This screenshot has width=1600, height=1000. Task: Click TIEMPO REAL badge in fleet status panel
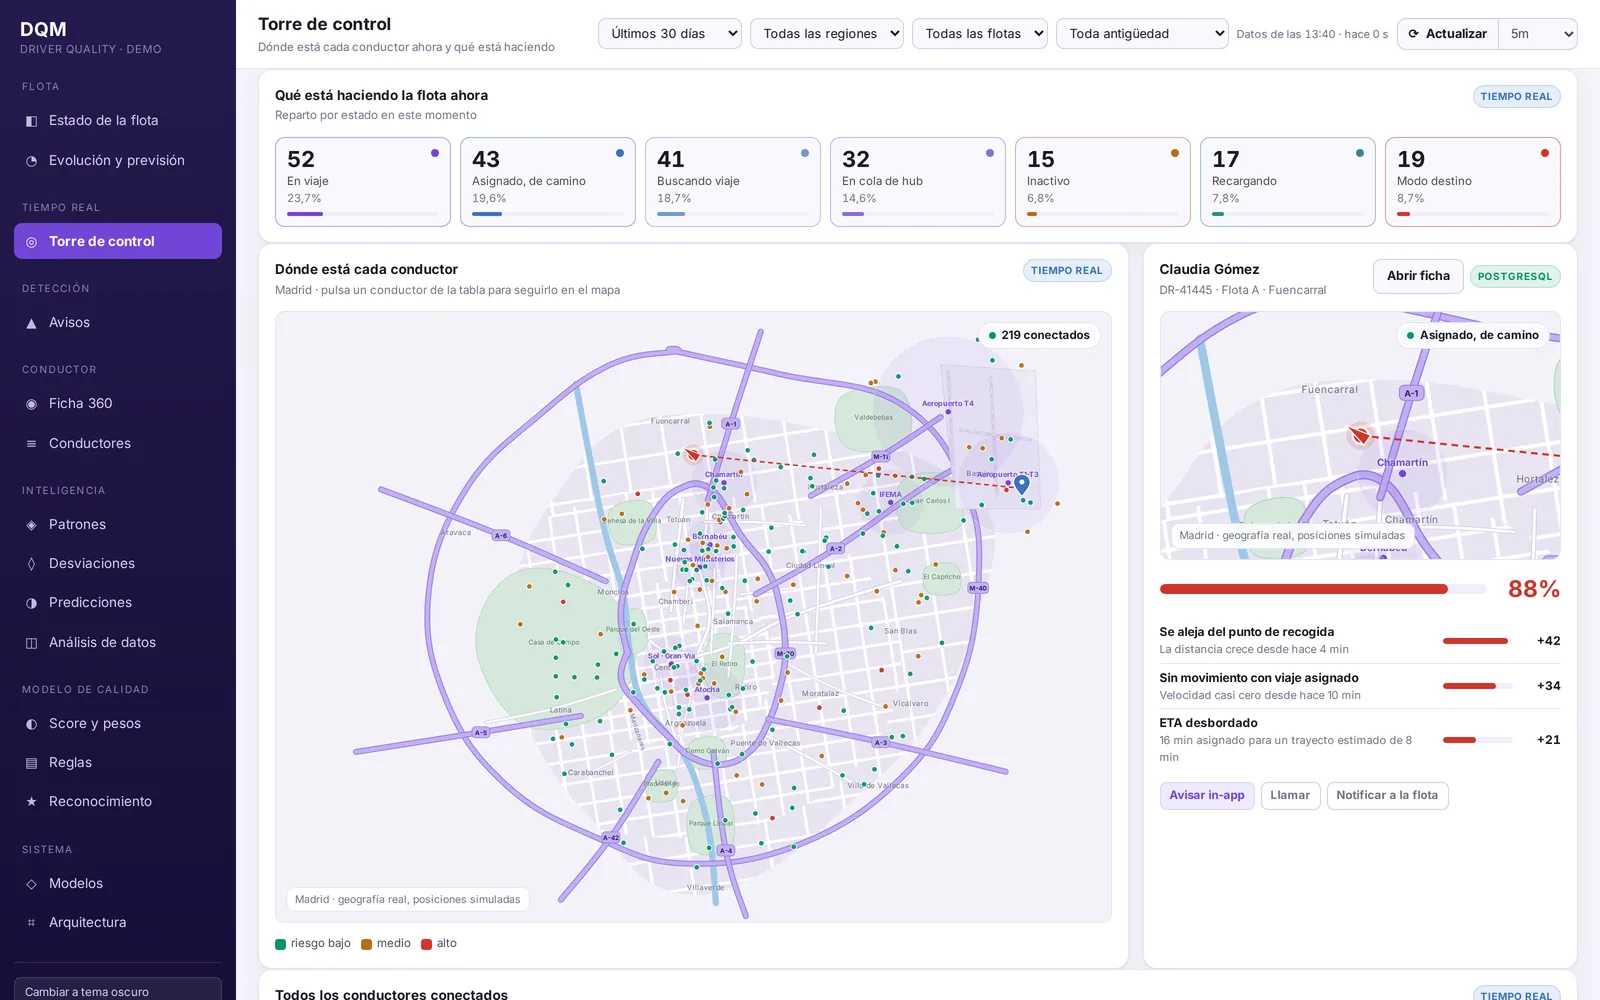[x=1517, y=97]
